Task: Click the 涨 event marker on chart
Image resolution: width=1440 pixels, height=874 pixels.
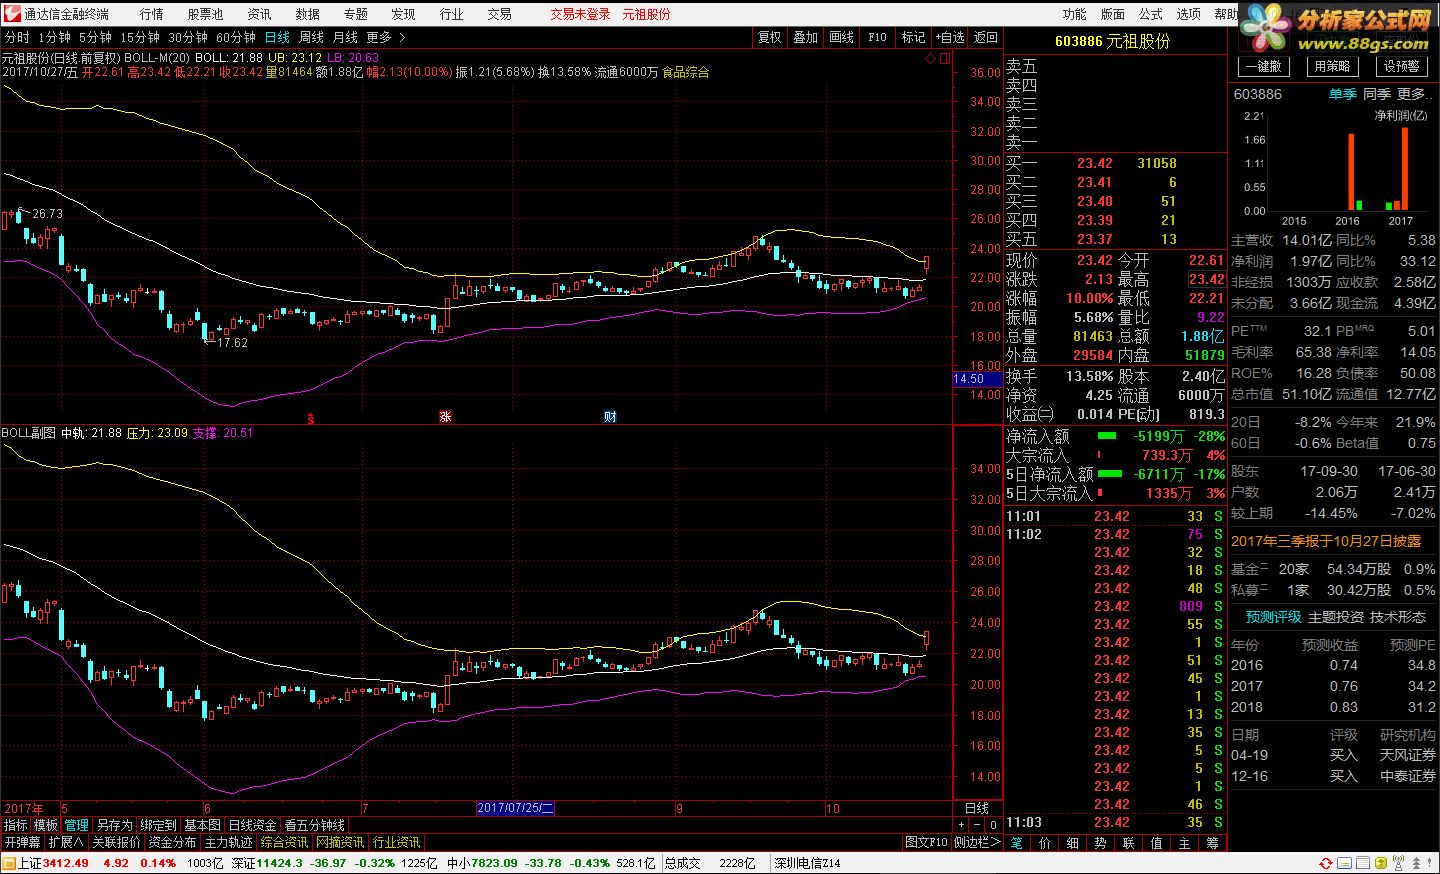Action: 445,416
